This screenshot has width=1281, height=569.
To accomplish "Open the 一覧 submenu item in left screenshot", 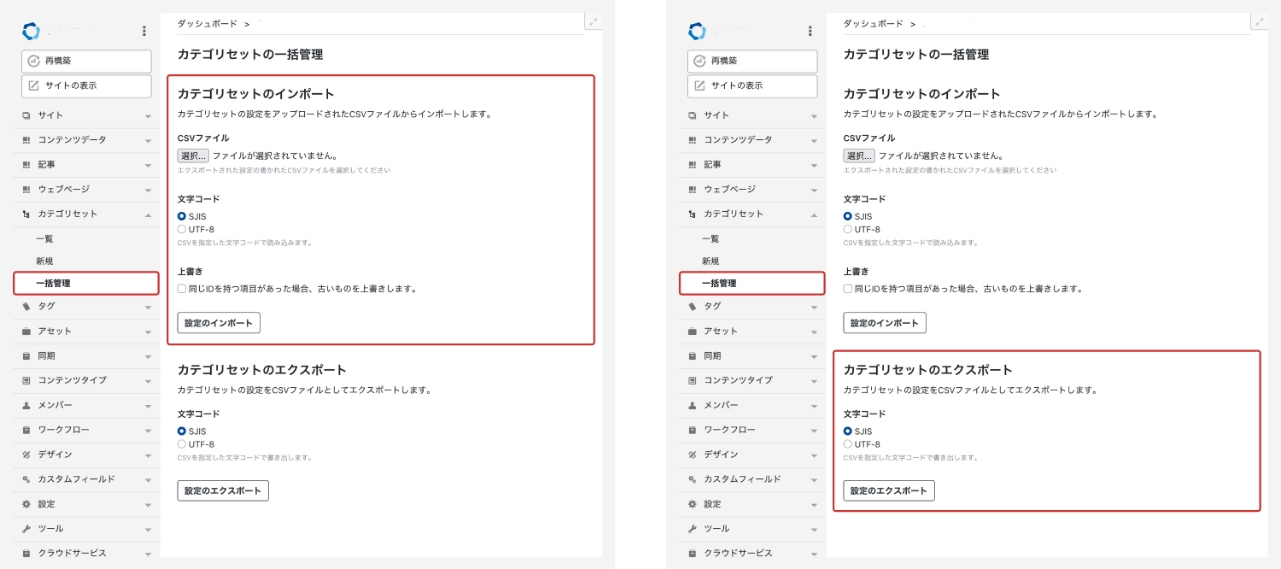I will 45,239.
